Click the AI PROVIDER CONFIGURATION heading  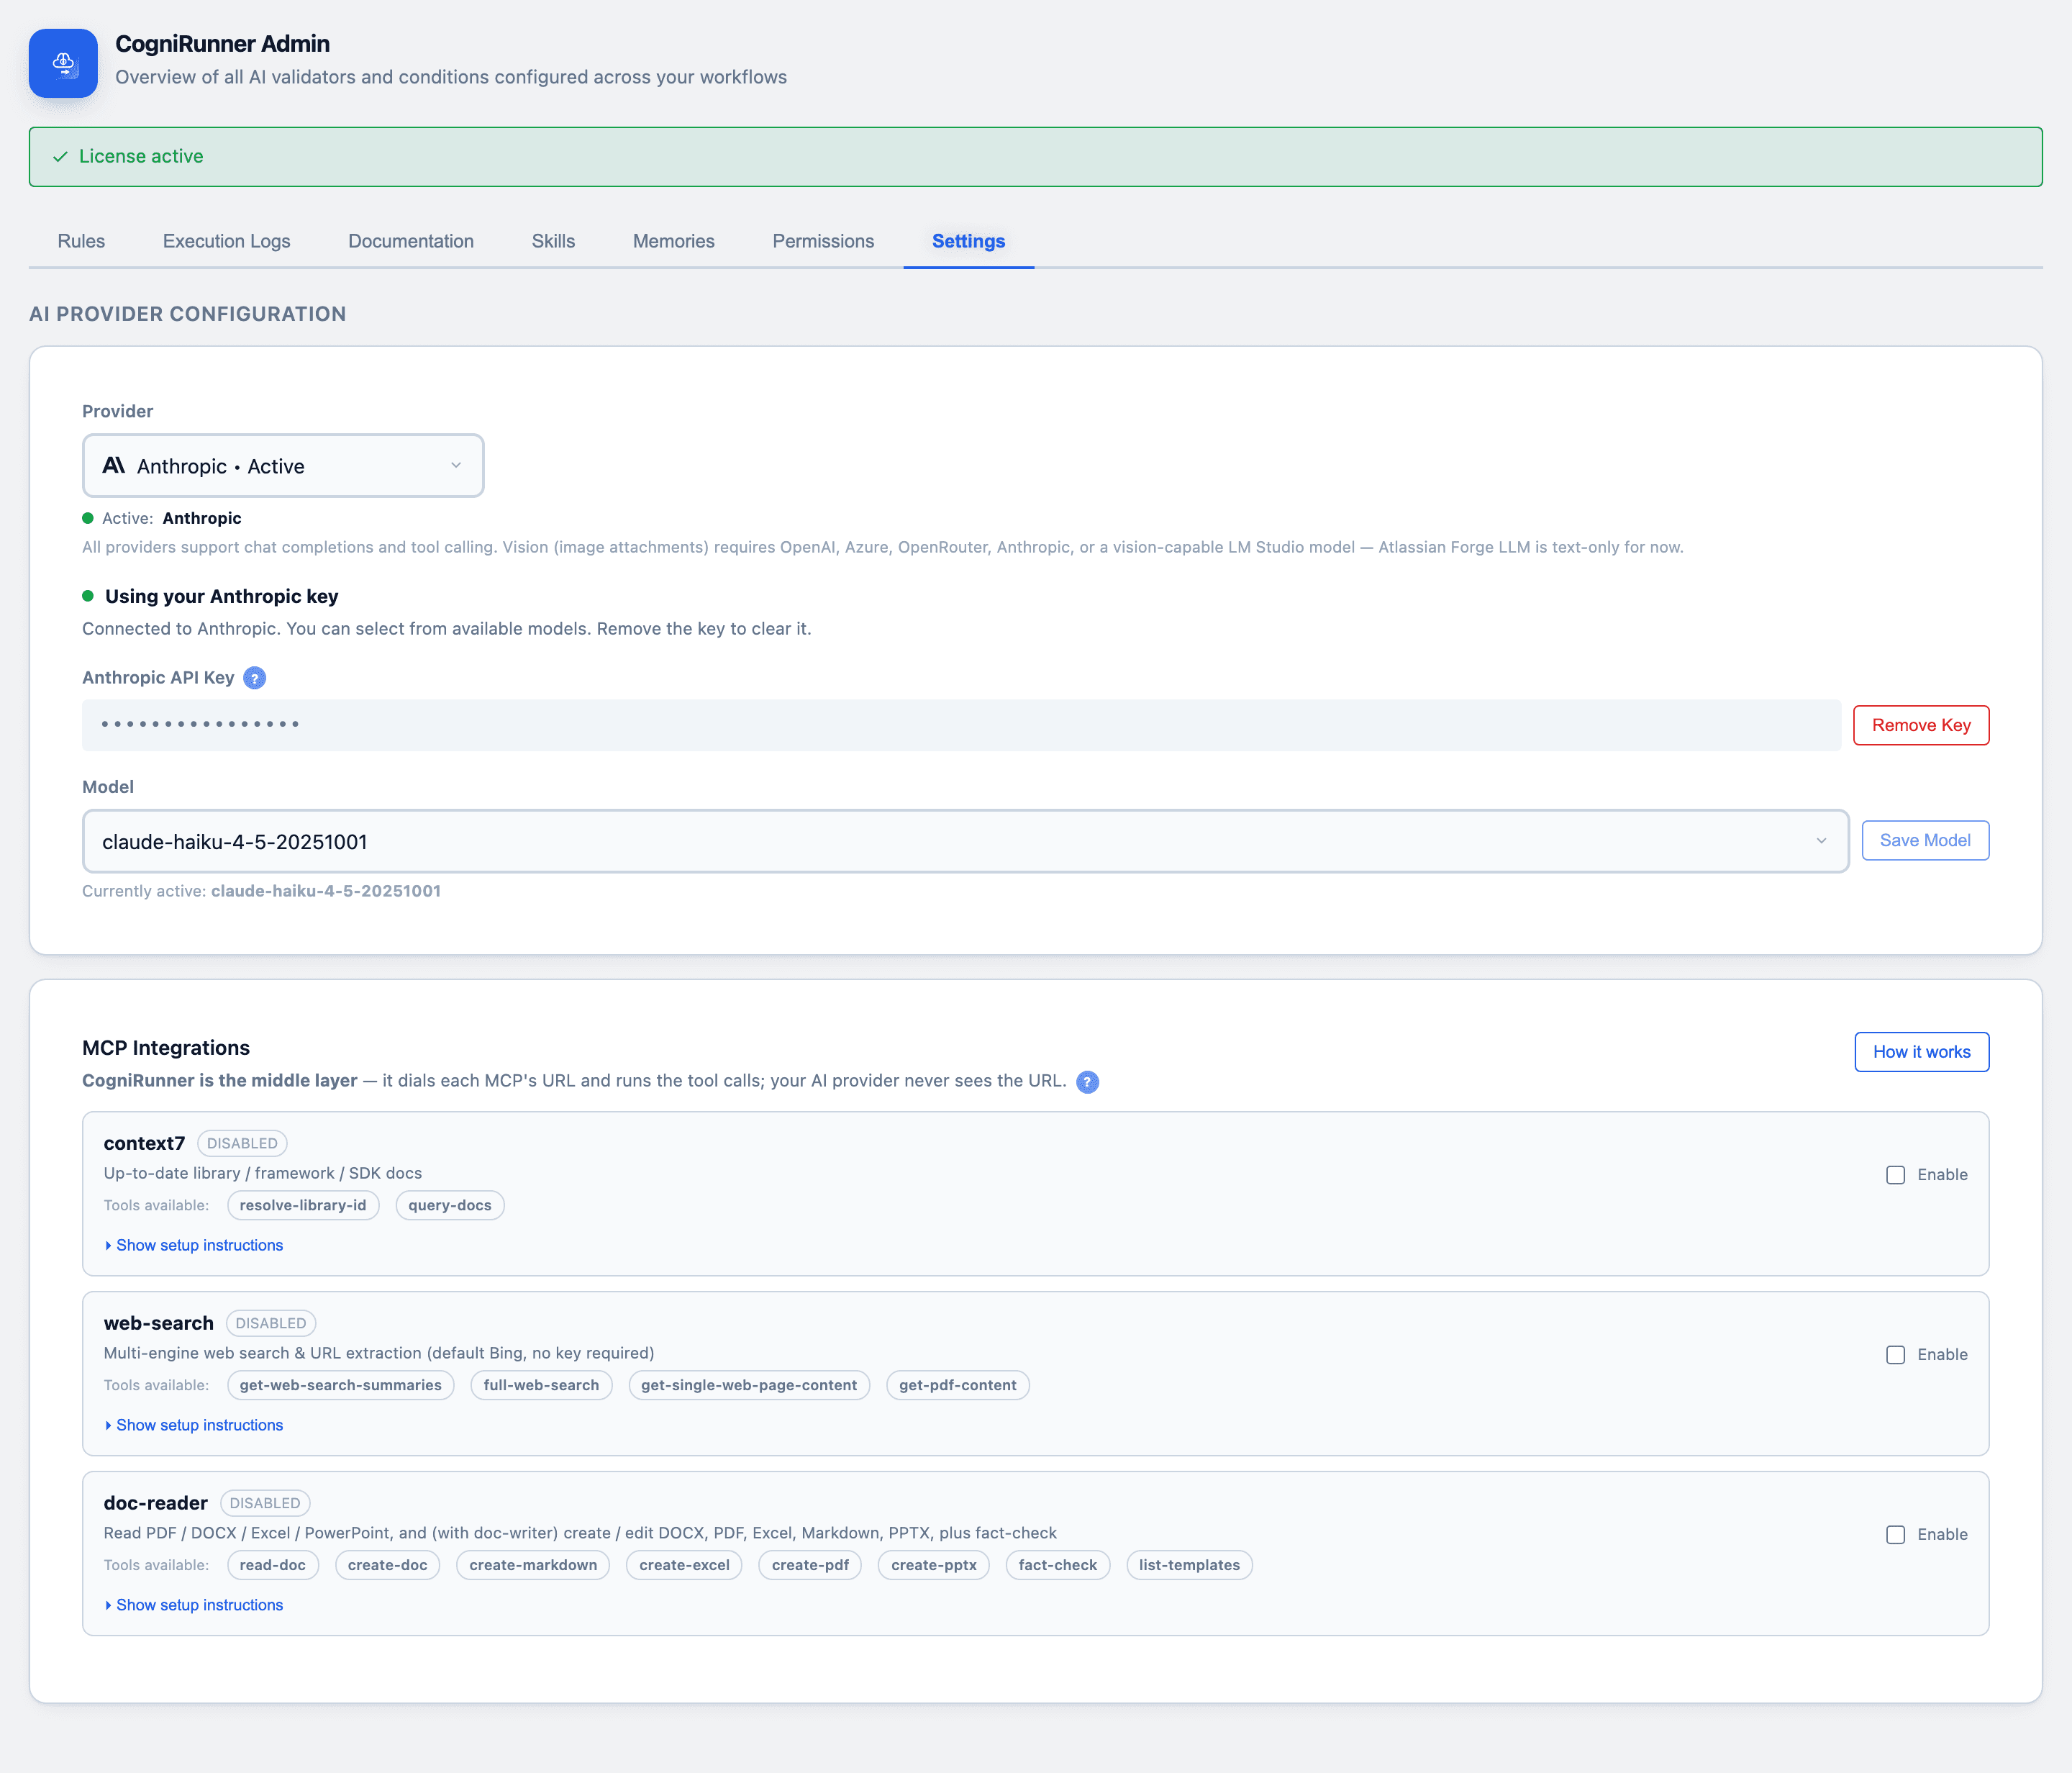click(188, 314)
